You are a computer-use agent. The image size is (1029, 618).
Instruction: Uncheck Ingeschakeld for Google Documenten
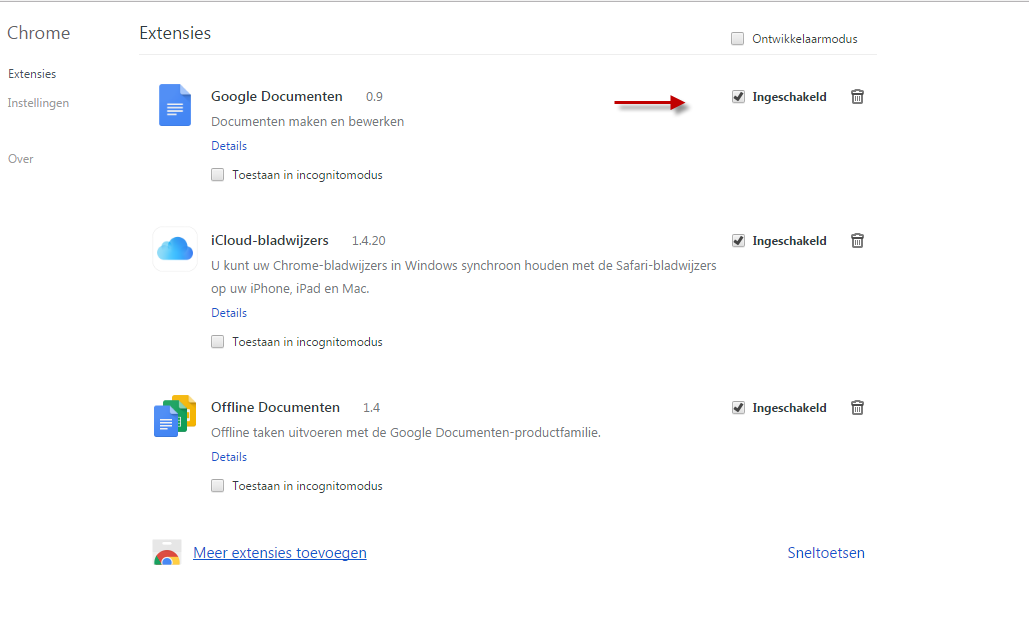pyautogui.click(x=738, y=97)
